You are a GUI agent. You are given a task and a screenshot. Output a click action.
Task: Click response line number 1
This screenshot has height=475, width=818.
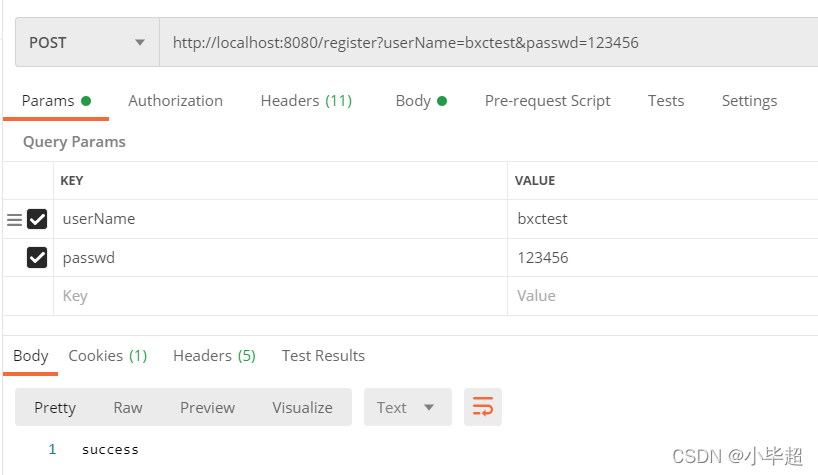[x=52, y=449]
